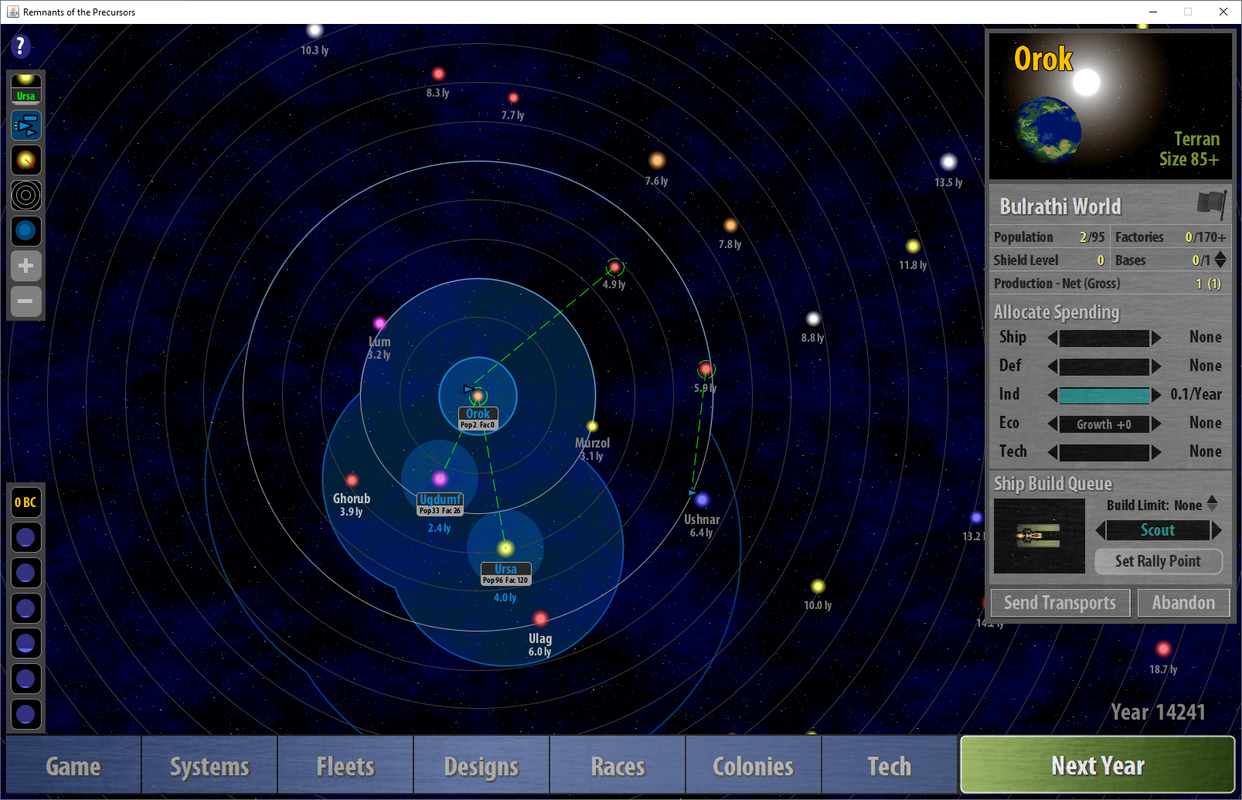Click the Ship spending slider bar
The image size is (1242, 800).
pos(1104,338)
